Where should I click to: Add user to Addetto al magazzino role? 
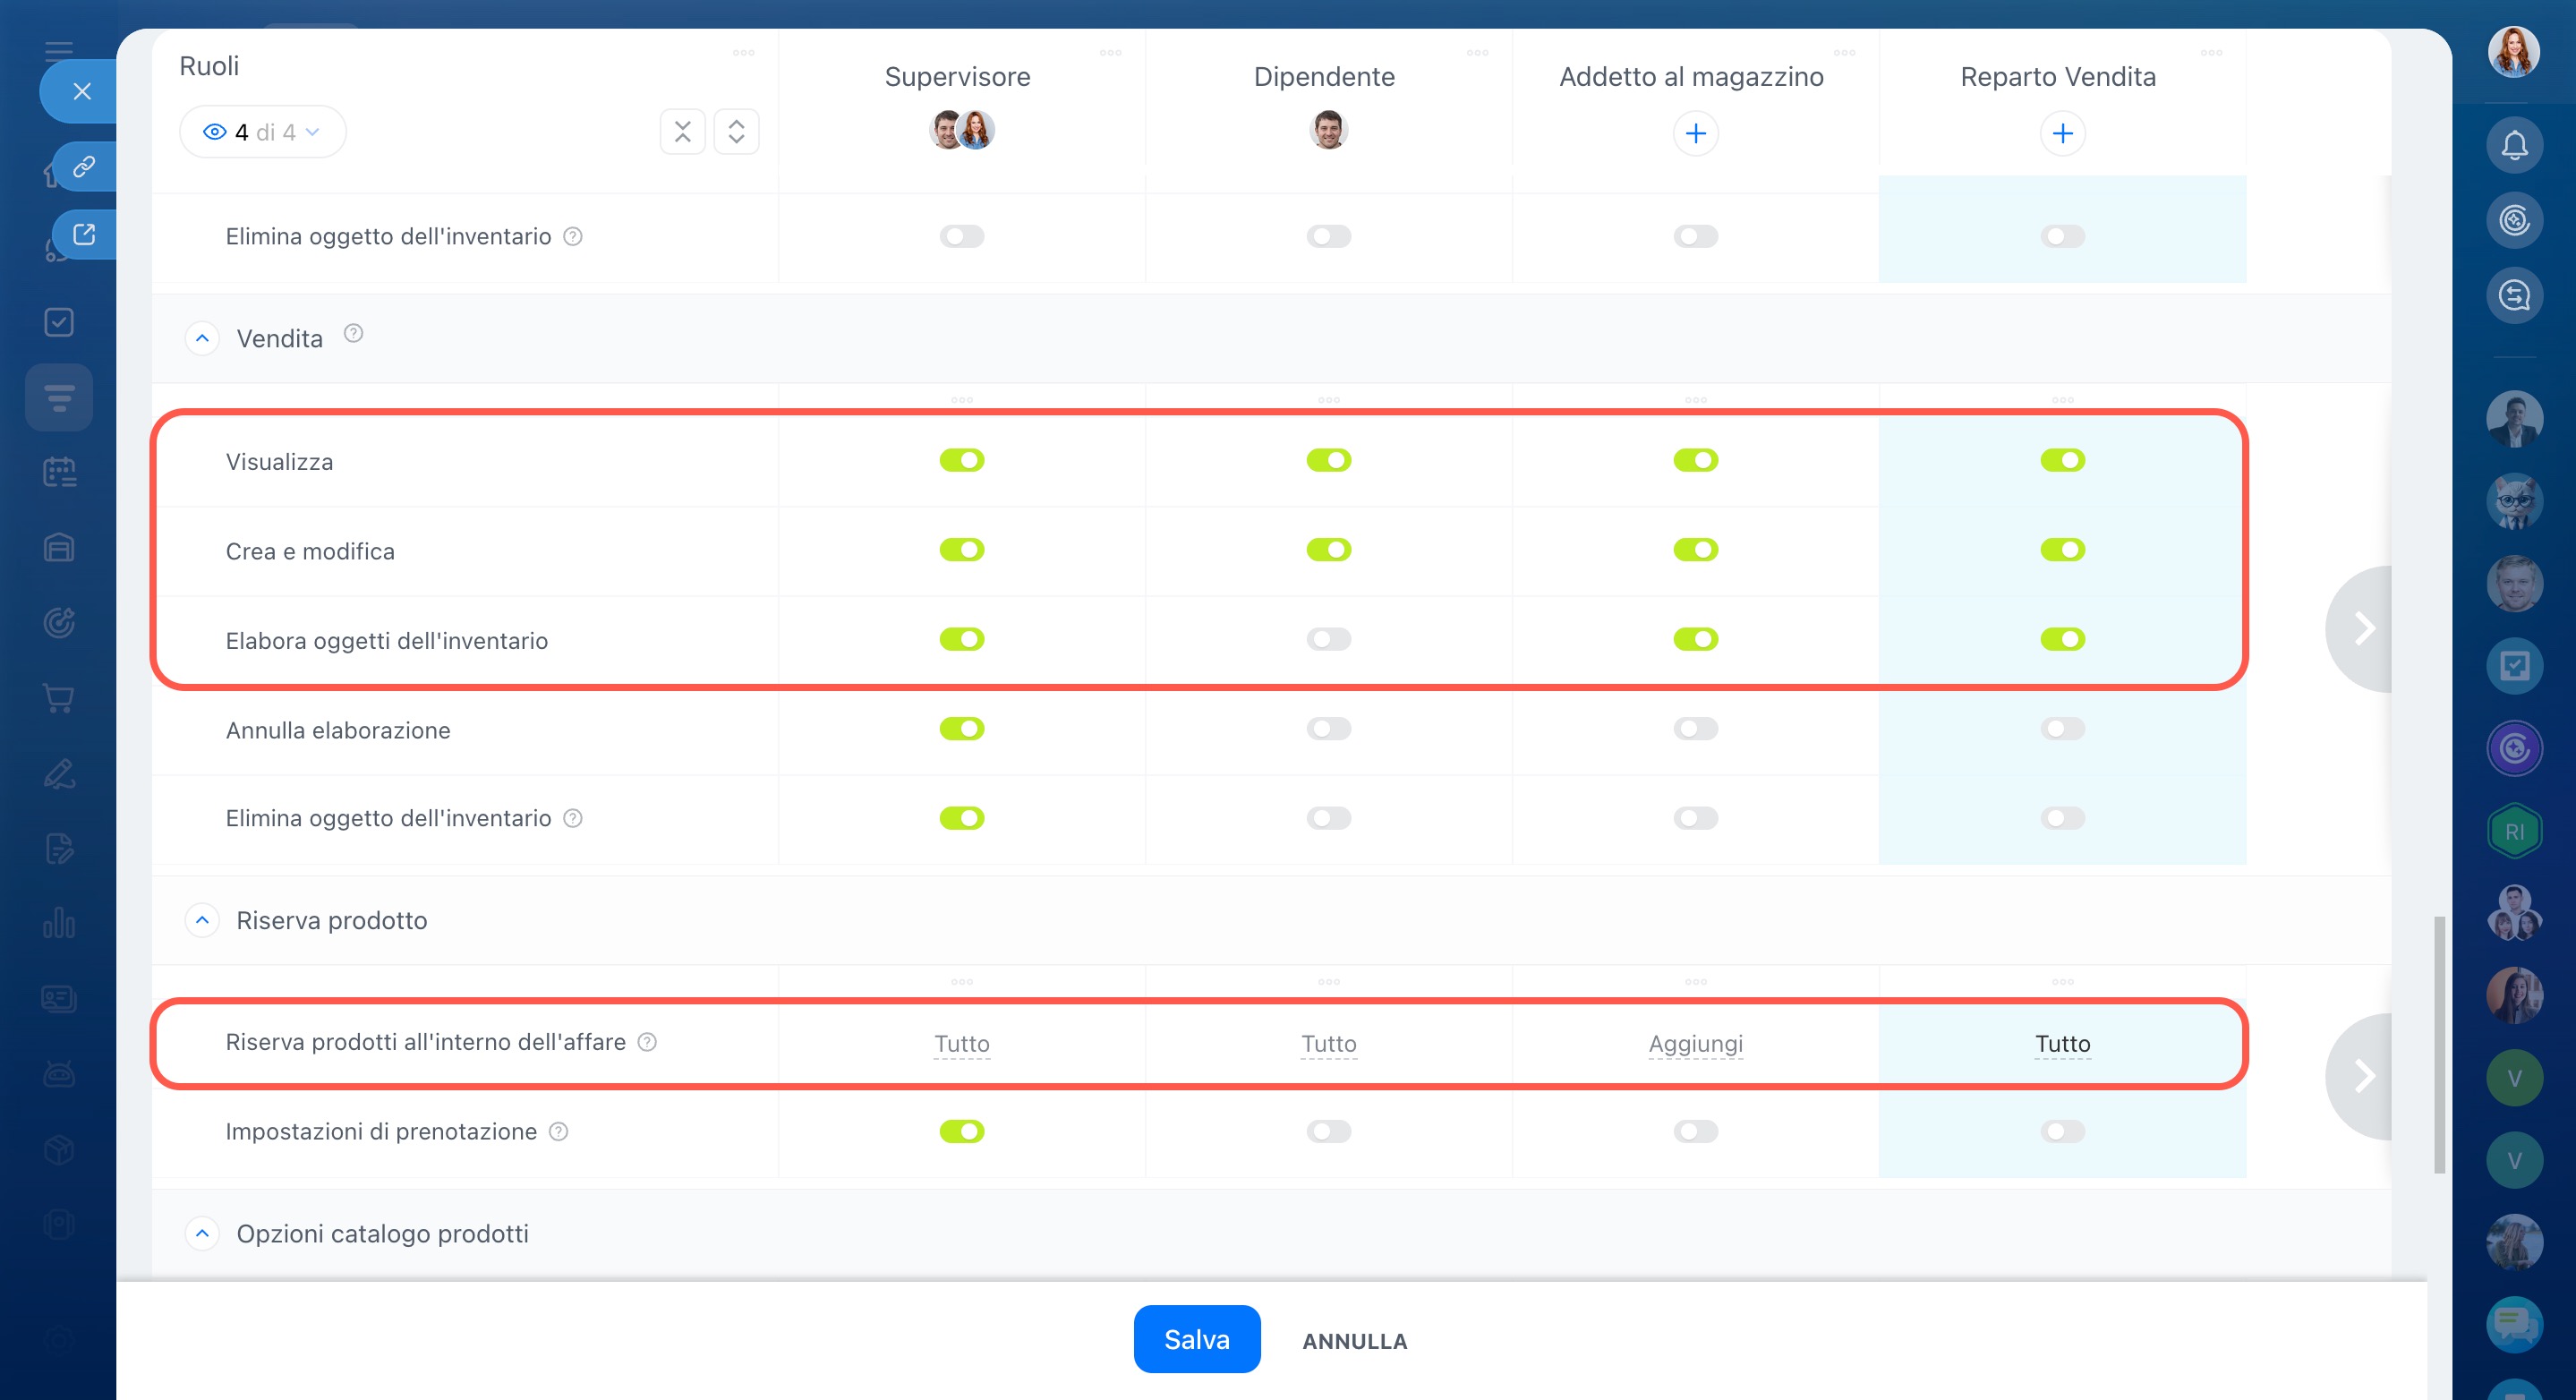[1695, 133]
